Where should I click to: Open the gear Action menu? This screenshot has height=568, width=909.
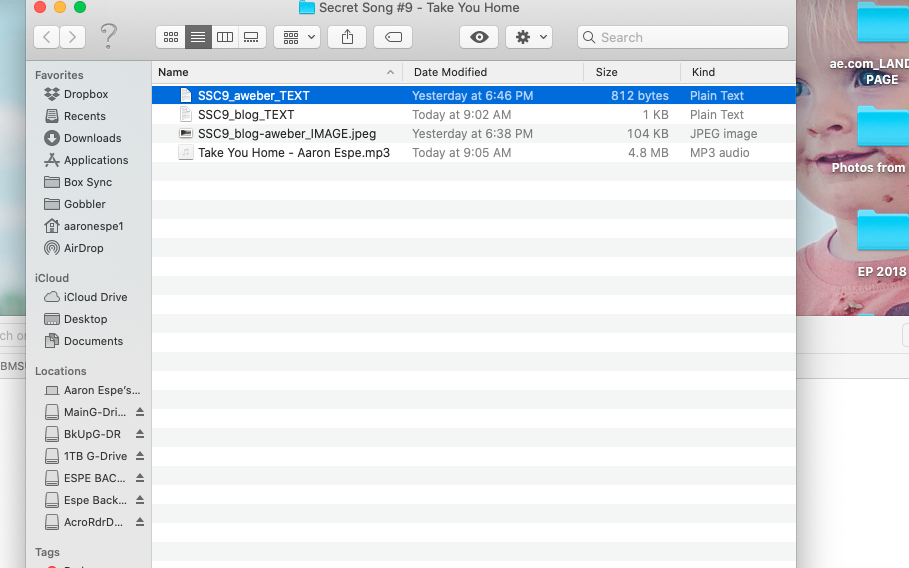click(529, 37)
